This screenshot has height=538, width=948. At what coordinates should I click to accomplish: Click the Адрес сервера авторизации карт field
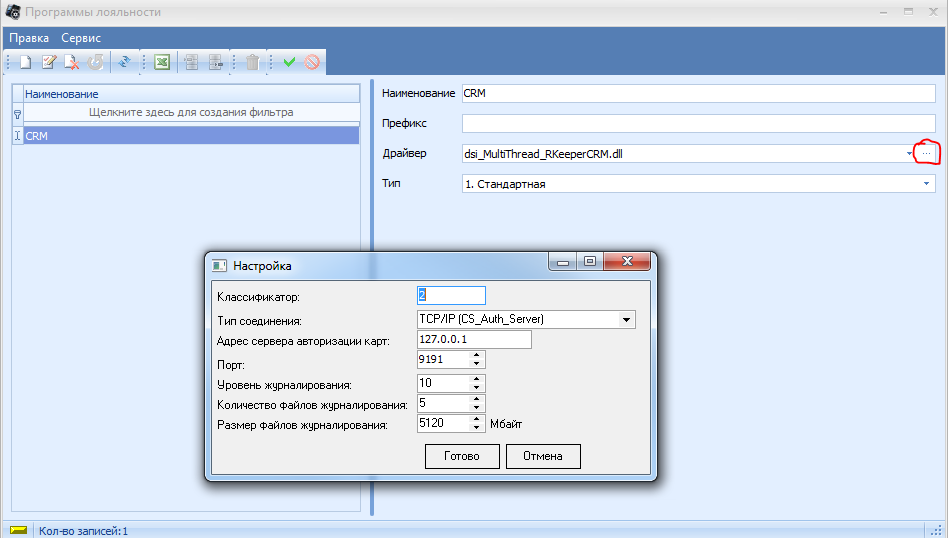tap(474, 340)
